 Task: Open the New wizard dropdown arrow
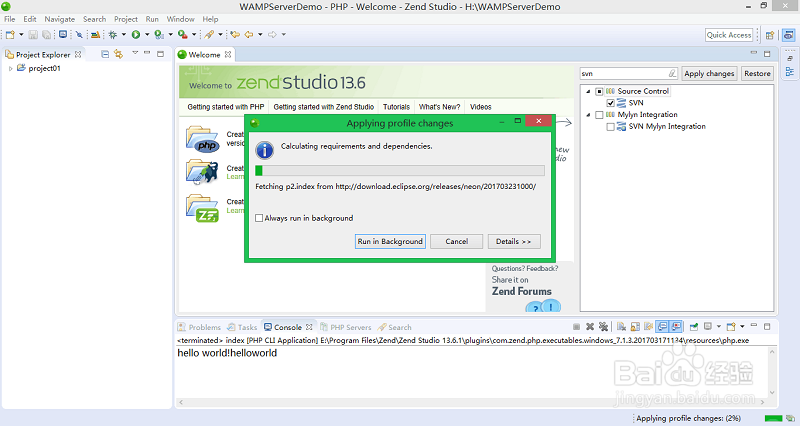click(x=21, y=35)
